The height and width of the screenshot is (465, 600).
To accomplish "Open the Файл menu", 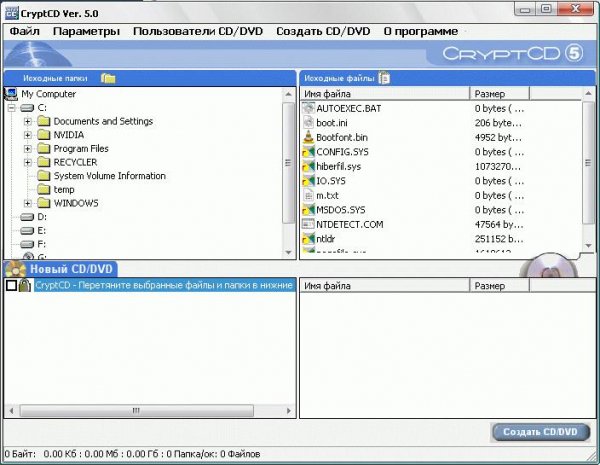I will point(24,31).
